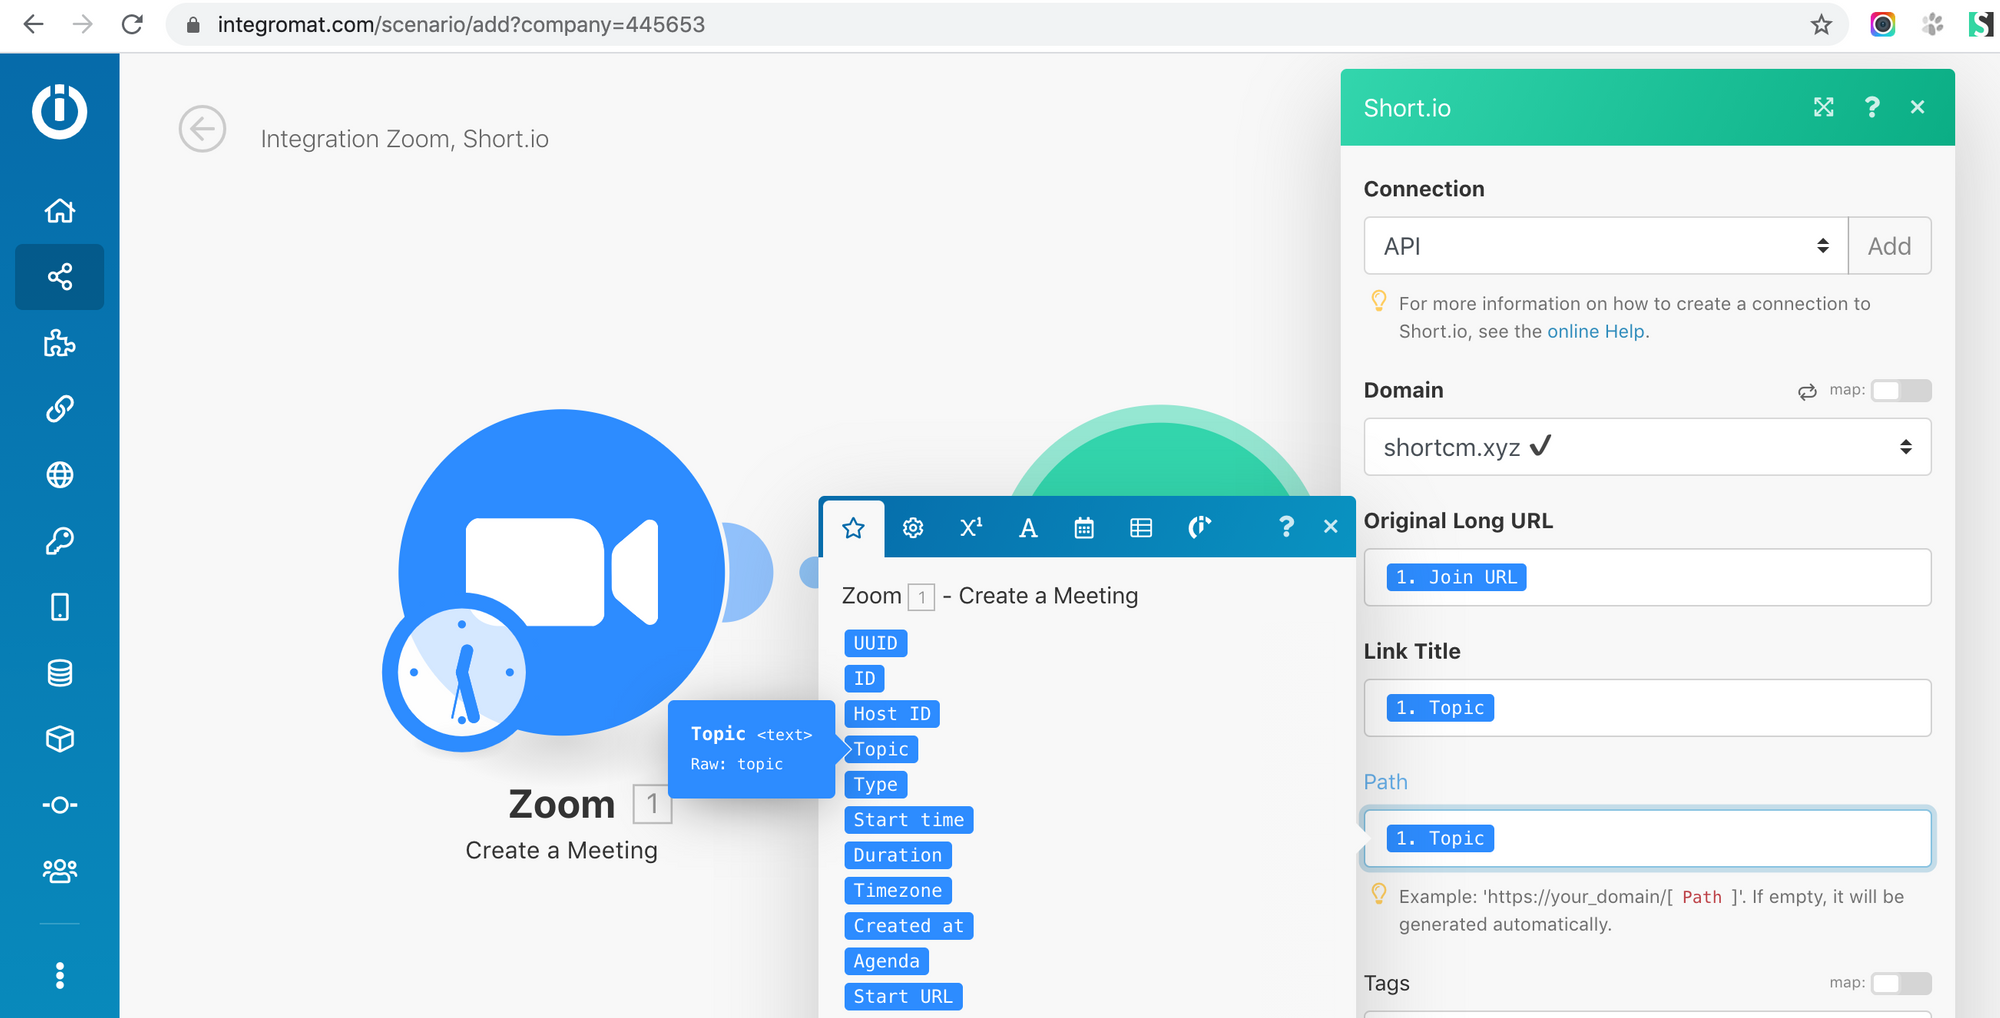Insert the Start time variable
Screen dimensions: 2000x1018
coord(909,820)
